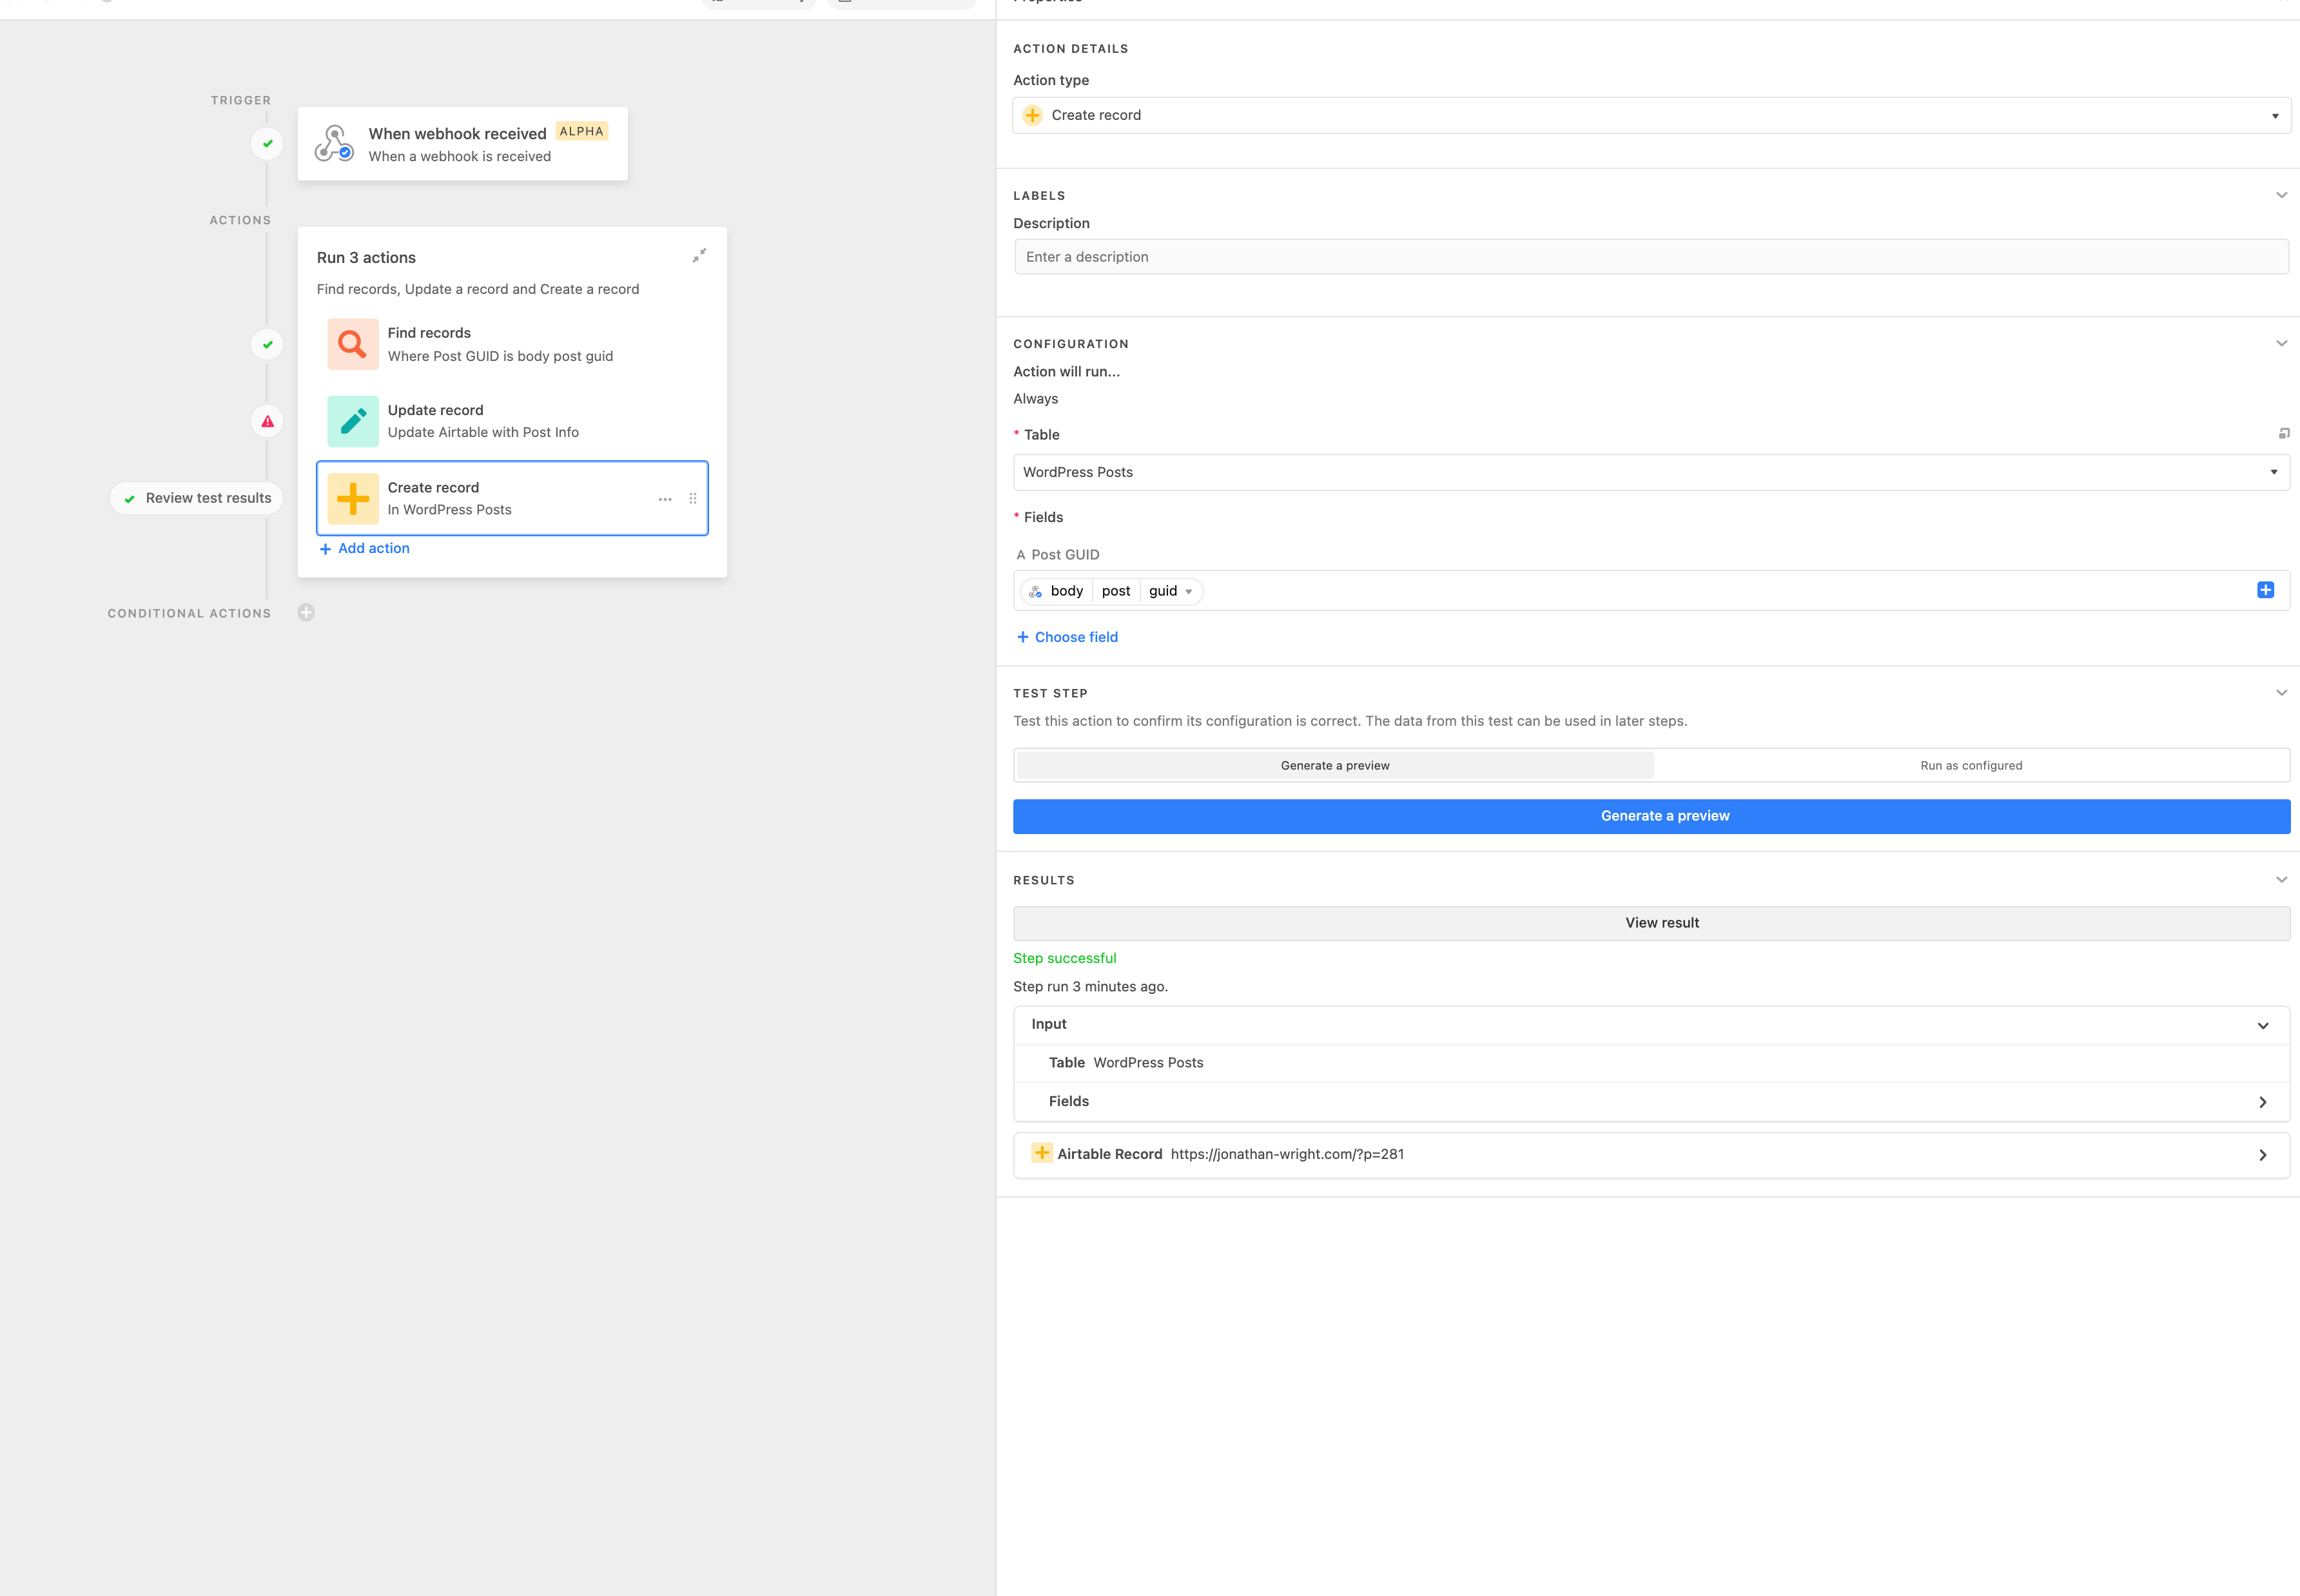Click blue plus in Post GUID field
Viewport: 2300px width, 1596px height.
2265,590
